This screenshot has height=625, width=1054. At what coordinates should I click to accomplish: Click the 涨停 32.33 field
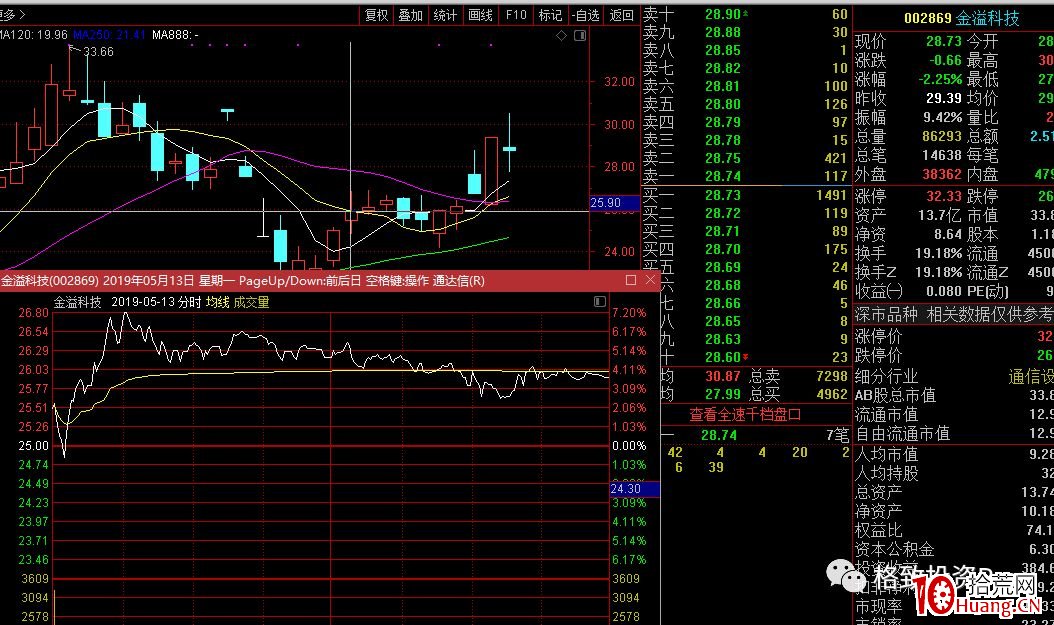coord(908,196)
